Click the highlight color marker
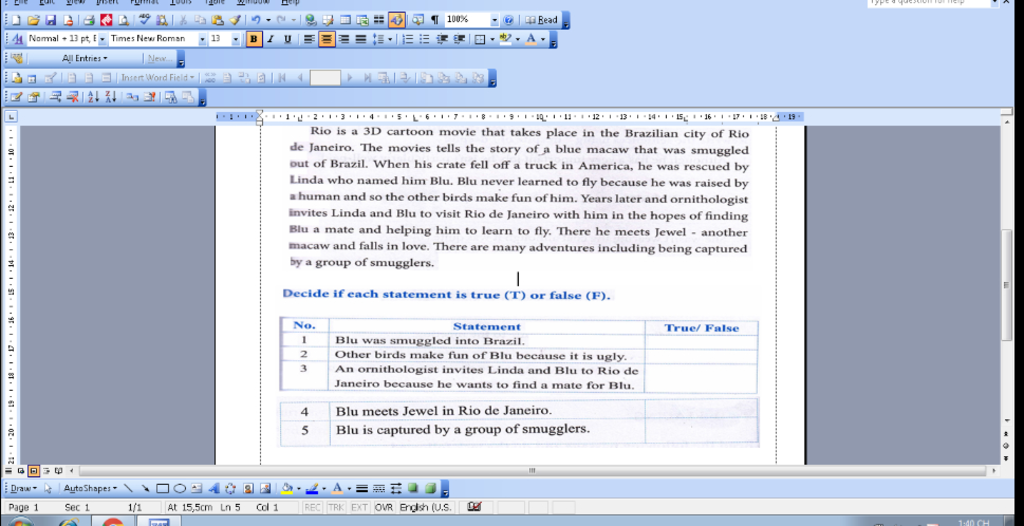 [505, 39]
